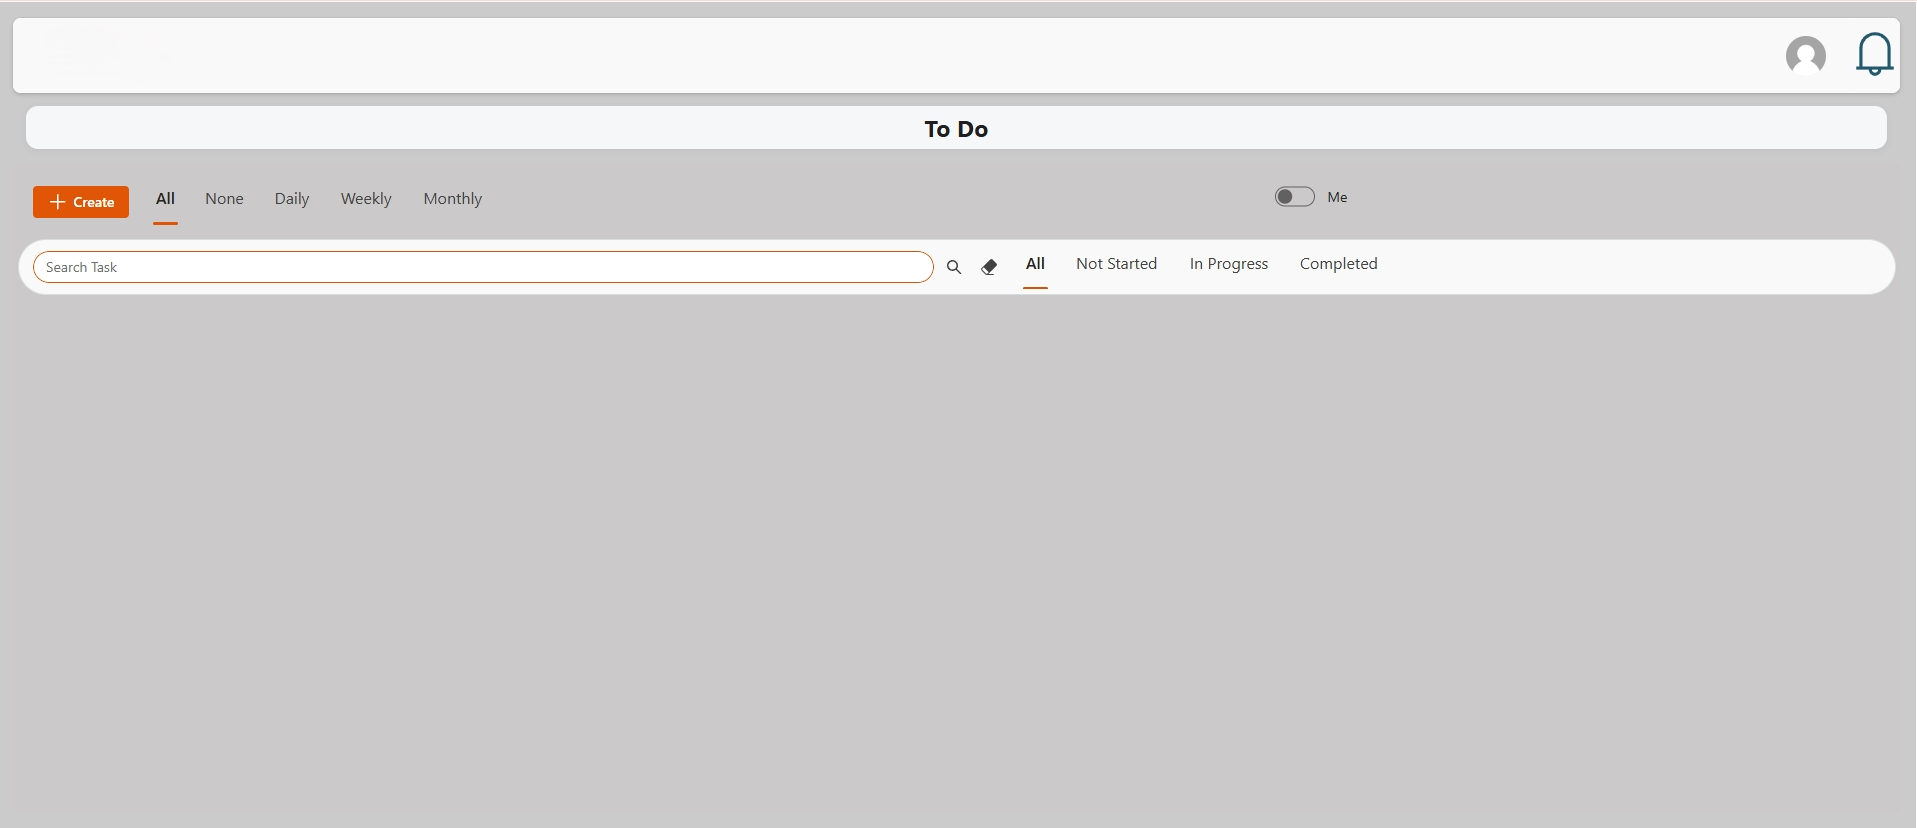Focus the Search Task input field
The width and height of the screenshot is (1917, 828).
click(483, 267)
